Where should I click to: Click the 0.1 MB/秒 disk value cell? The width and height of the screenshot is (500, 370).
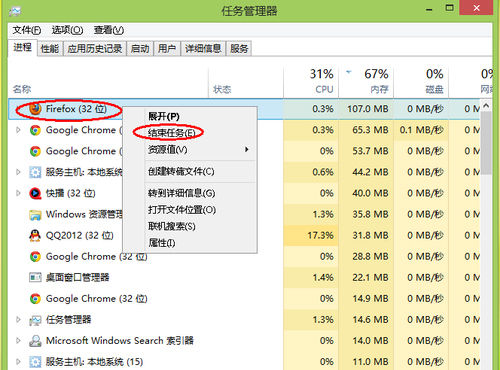(x=421, y=130)
